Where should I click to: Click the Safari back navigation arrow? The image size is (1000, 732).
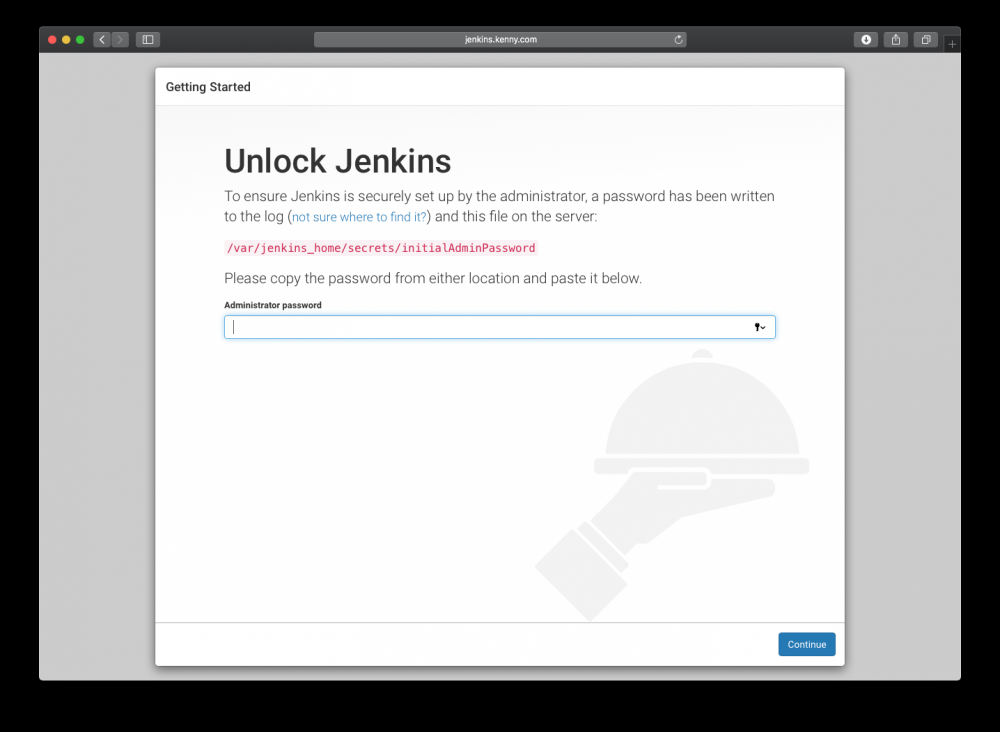102,40
